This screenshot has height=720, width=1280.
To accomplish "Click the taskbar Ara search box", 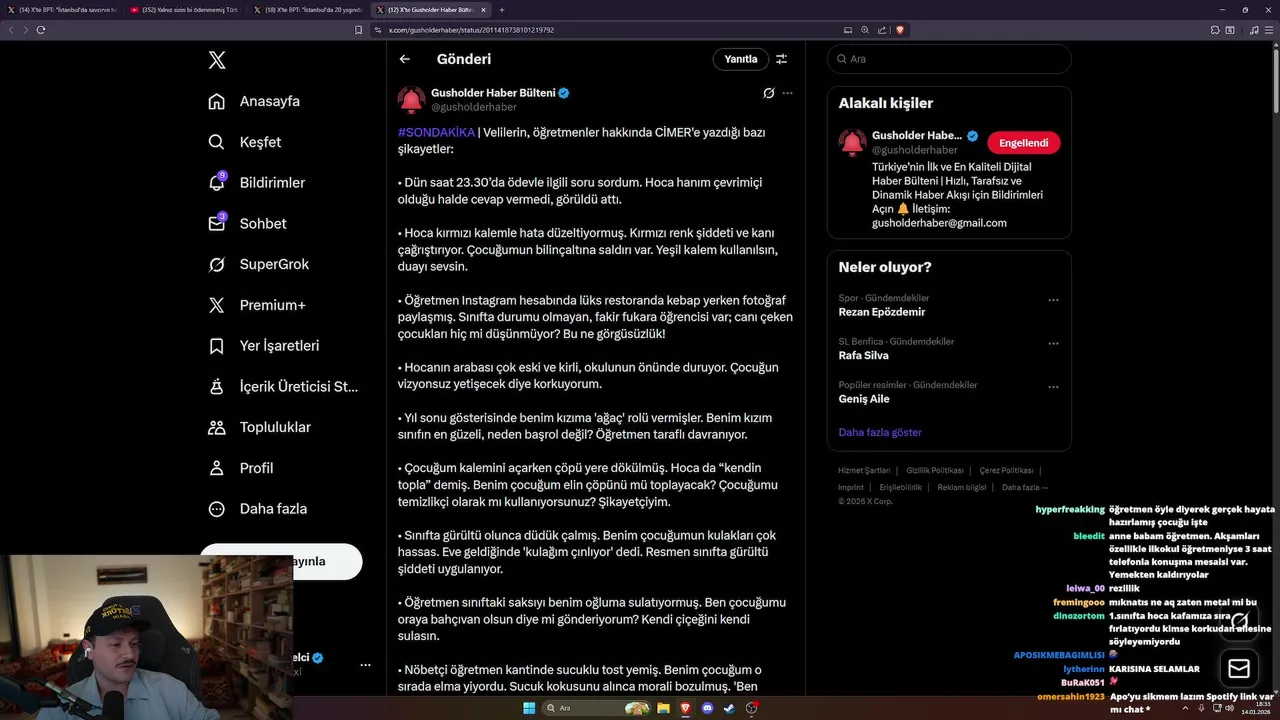I will pos(596,708).
